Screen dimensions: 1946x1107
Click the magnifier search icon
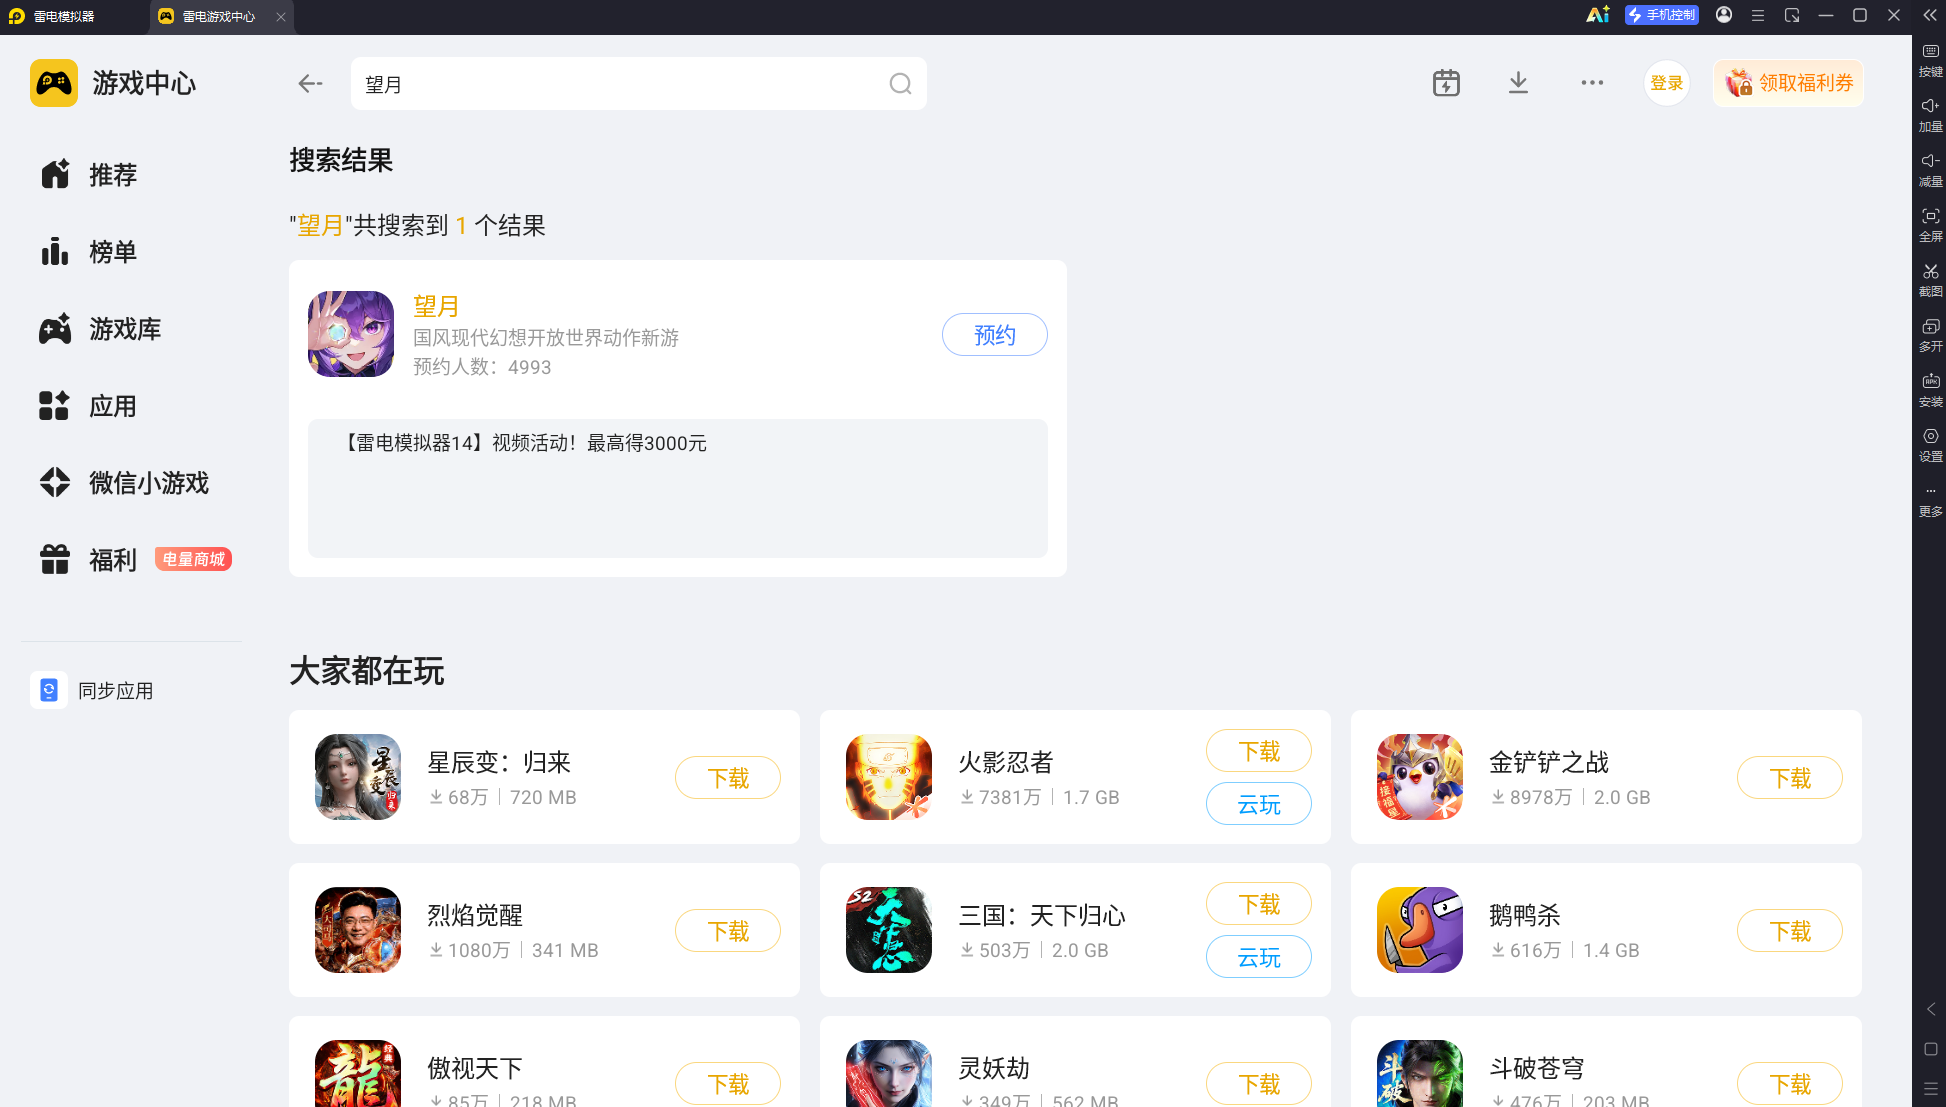pyautogui.click(x=900, y=84)
